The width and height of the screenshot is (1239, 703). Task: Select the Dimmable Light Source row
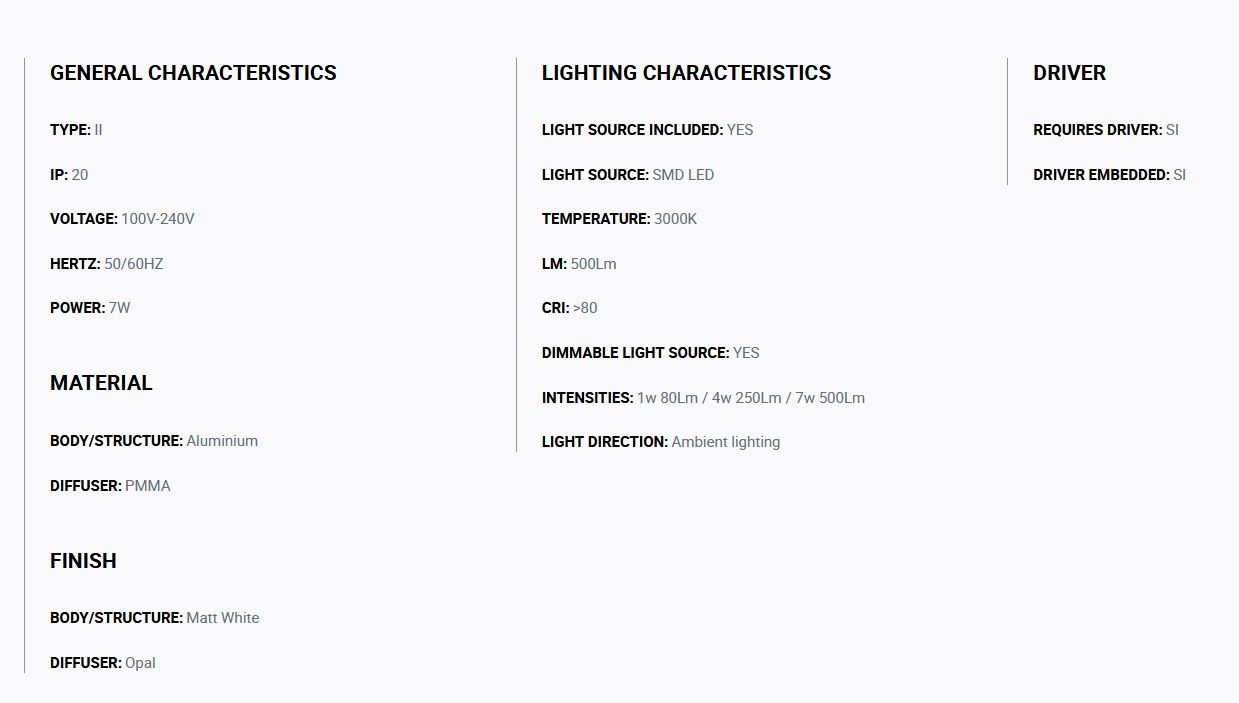point(651,353)
